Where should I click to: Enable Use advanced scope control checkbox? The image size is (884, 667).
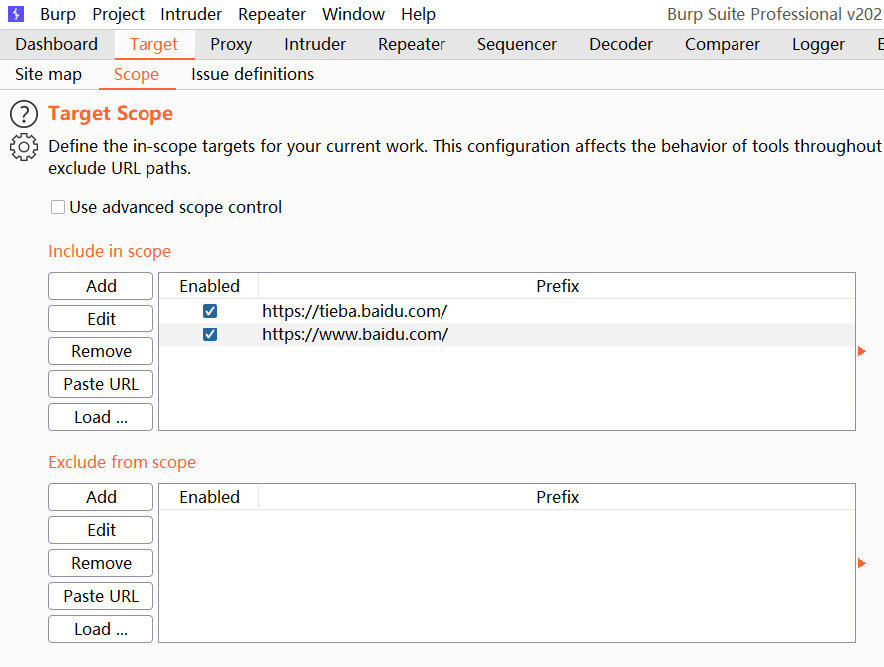(x=58, y=207)
